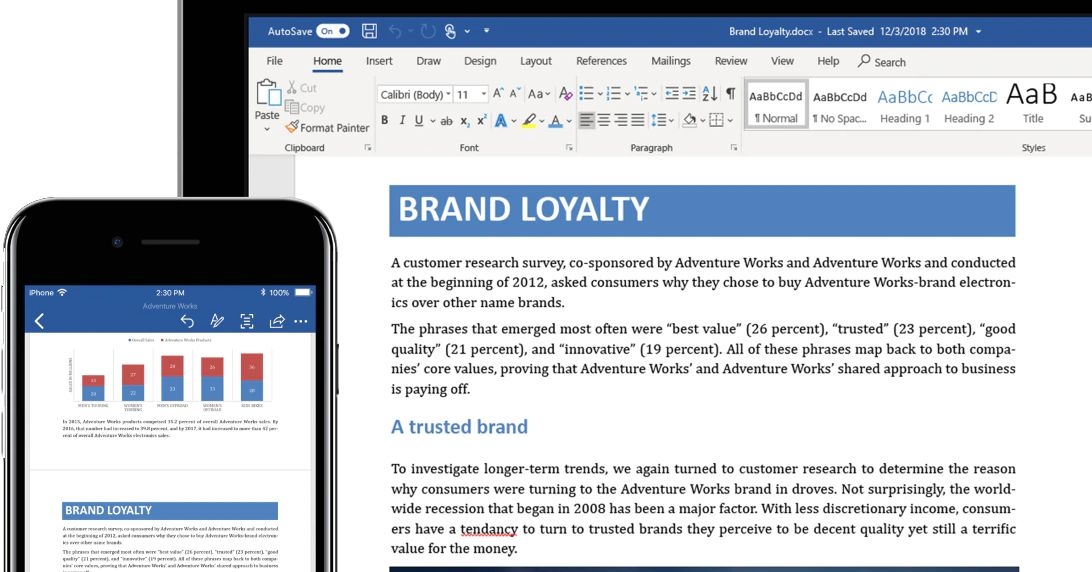Click the Sort A-Z icon

709,94
